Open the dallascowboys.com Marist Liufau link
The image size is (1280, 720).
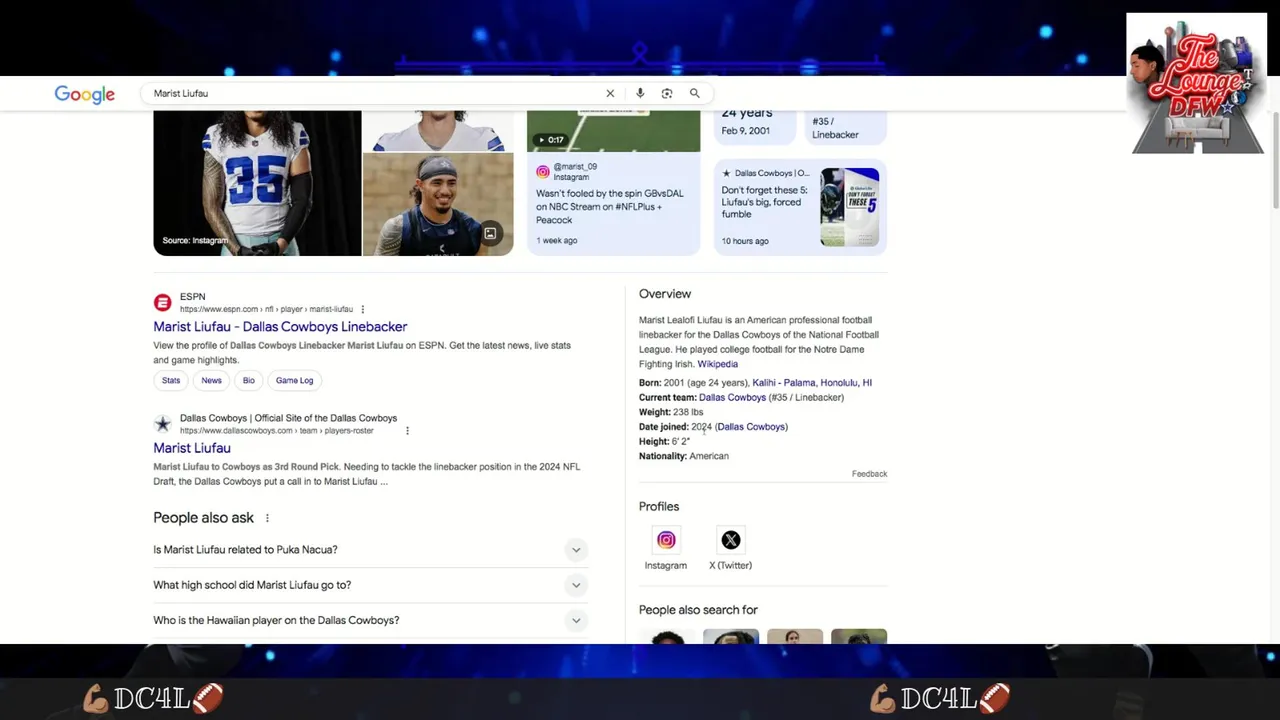192,448
